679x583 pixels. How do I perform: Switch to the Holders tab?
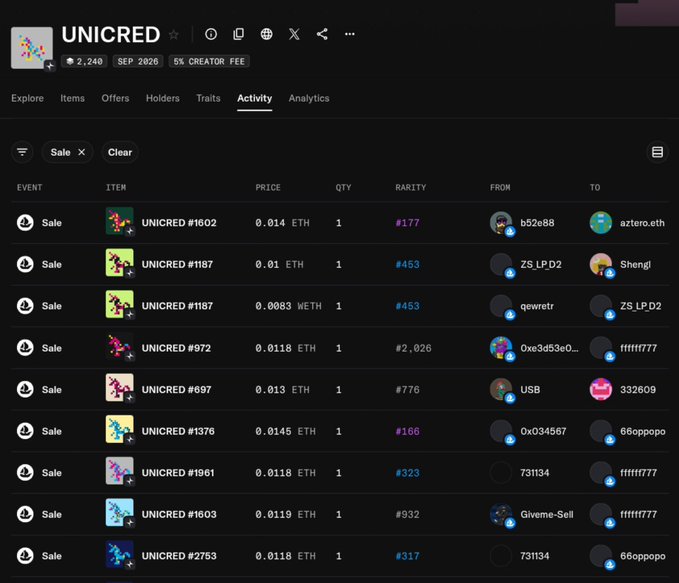point(162,98)
